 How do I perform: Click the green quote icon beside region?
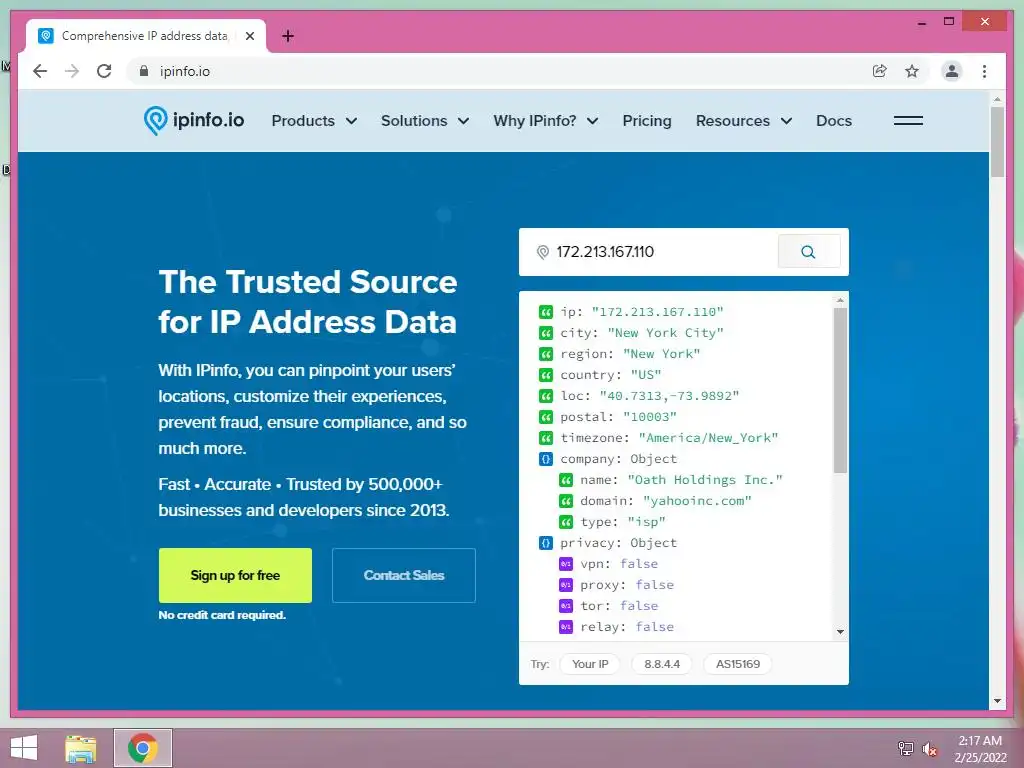tap(545, 354)
